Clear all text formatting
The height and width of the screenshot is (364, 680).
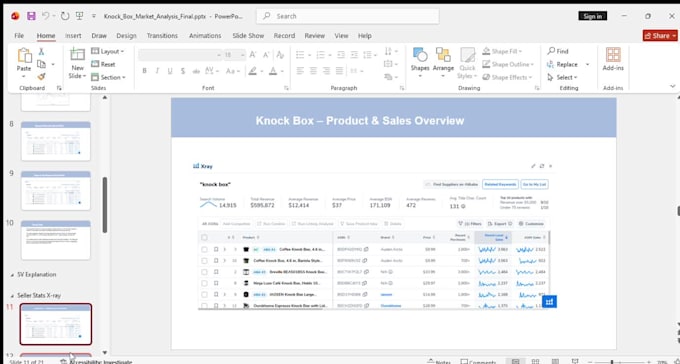[280, 55]
